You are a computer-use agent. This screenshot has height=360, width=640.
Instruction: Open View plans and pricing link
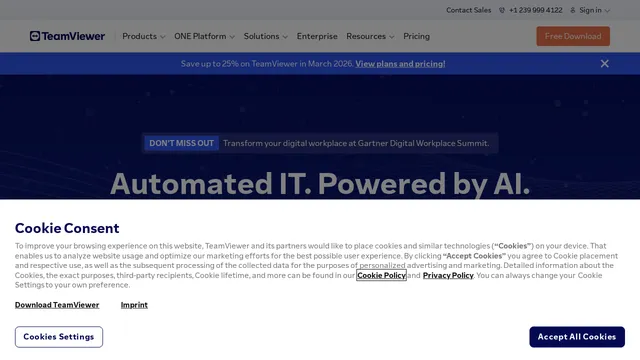(x=400, y=64)
